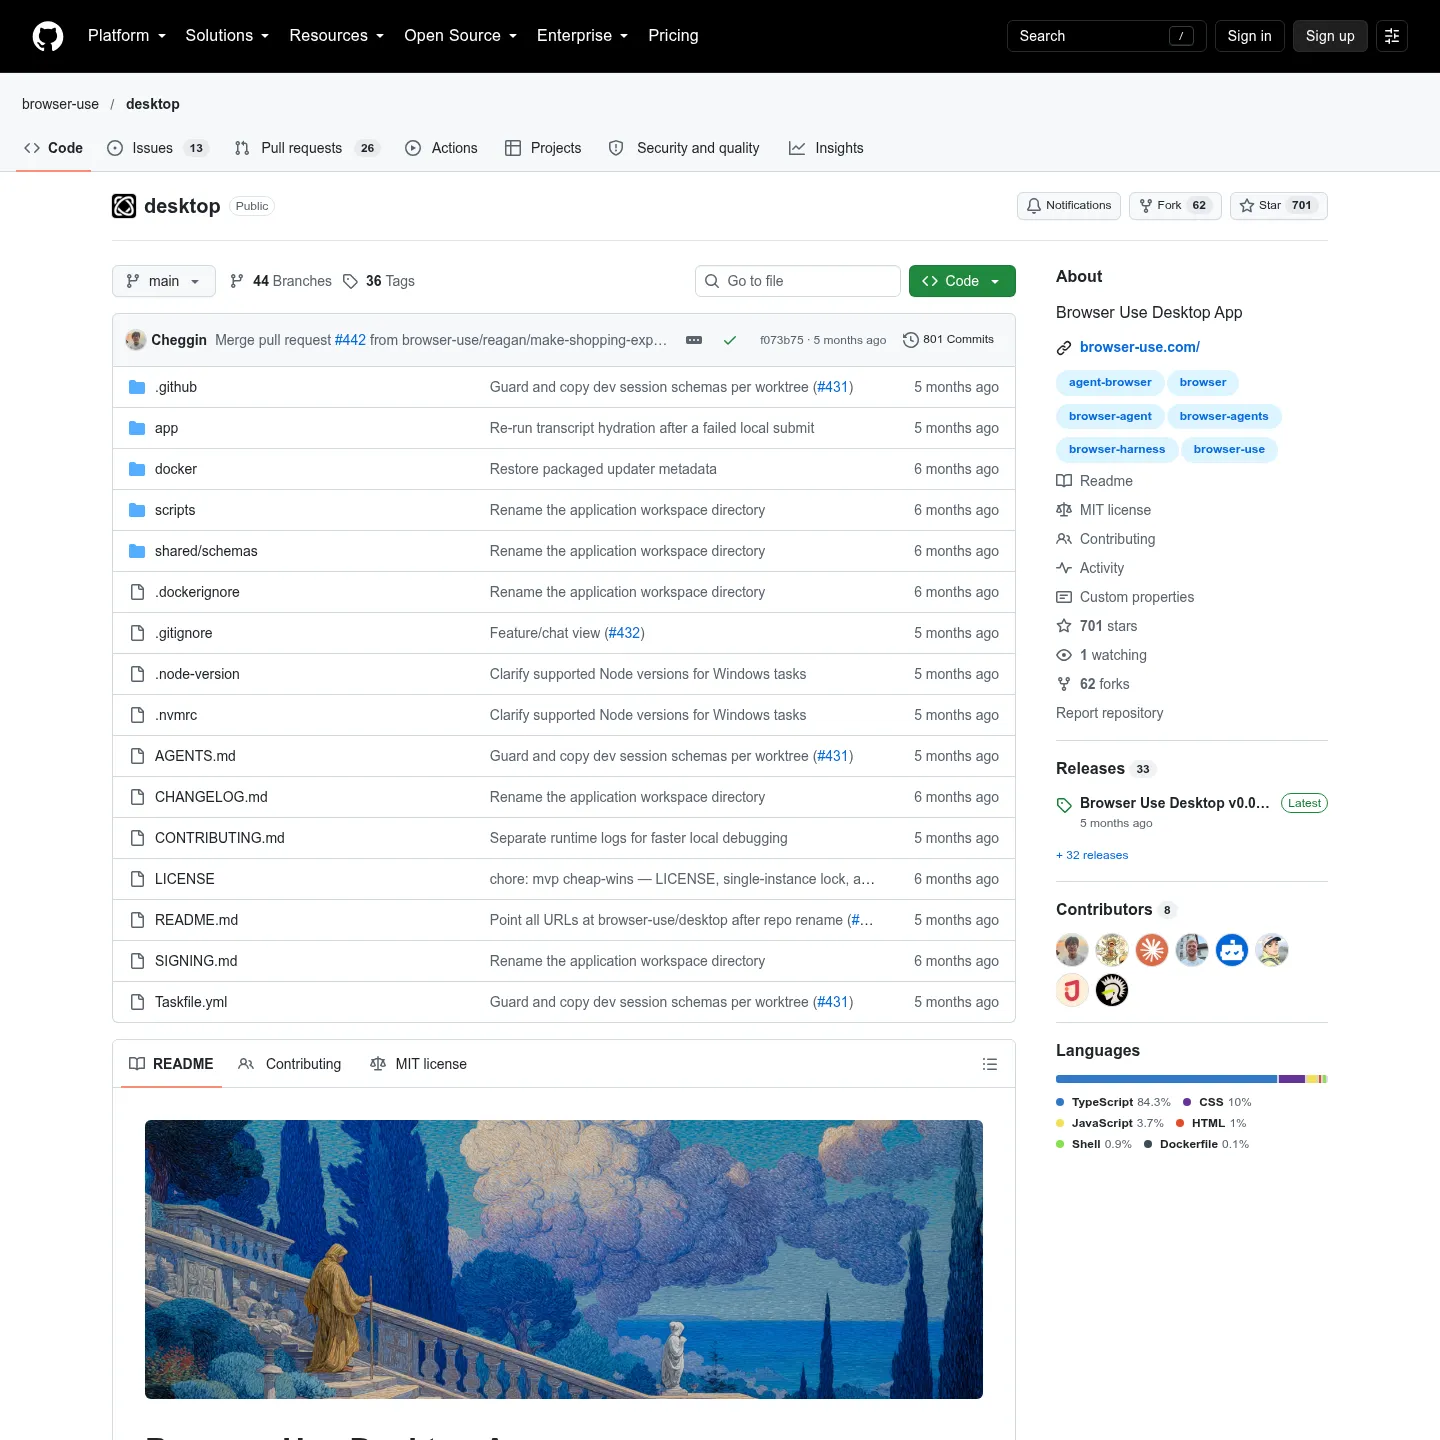The image size is (1440, 1440).
Task: Open the orange starburst contributor avatar
Action: (x=1152, y=950)
